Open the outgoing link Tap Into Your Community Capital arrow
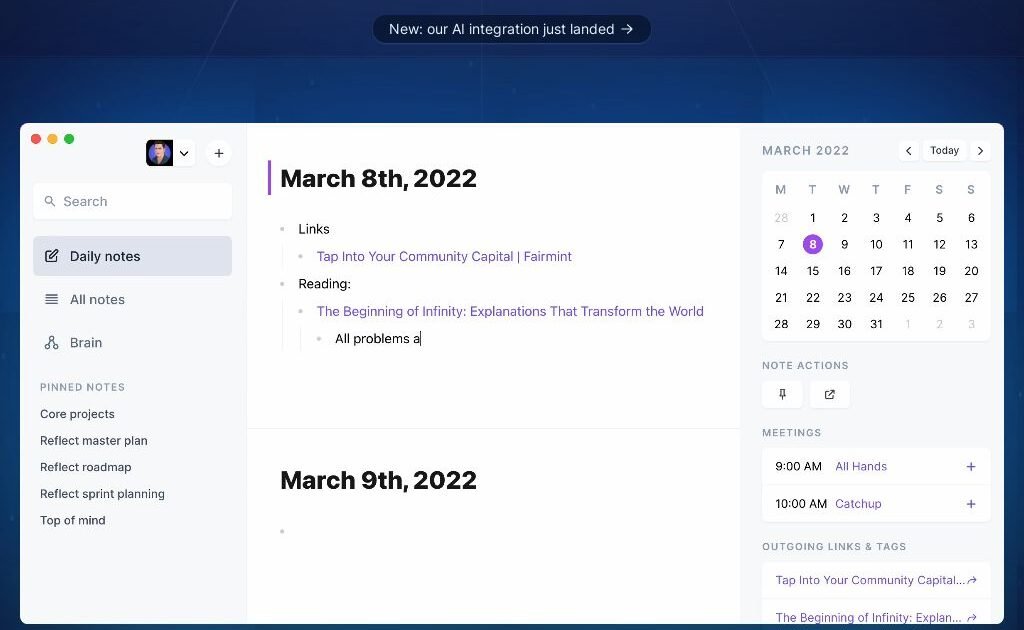Viewport: 1024px width, 630px height. (971, 580)
